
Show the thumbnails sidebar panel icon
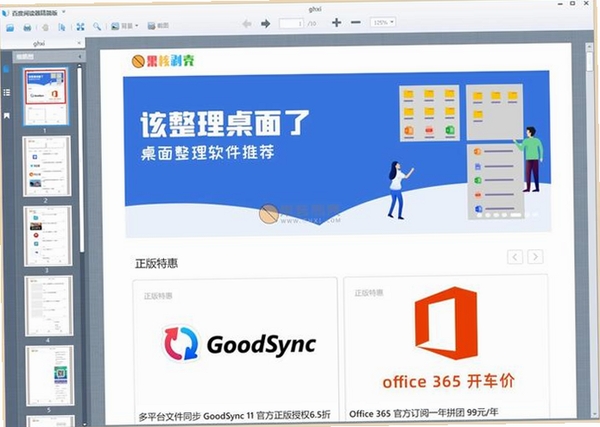pyautogui.click(x=6, y=69)
